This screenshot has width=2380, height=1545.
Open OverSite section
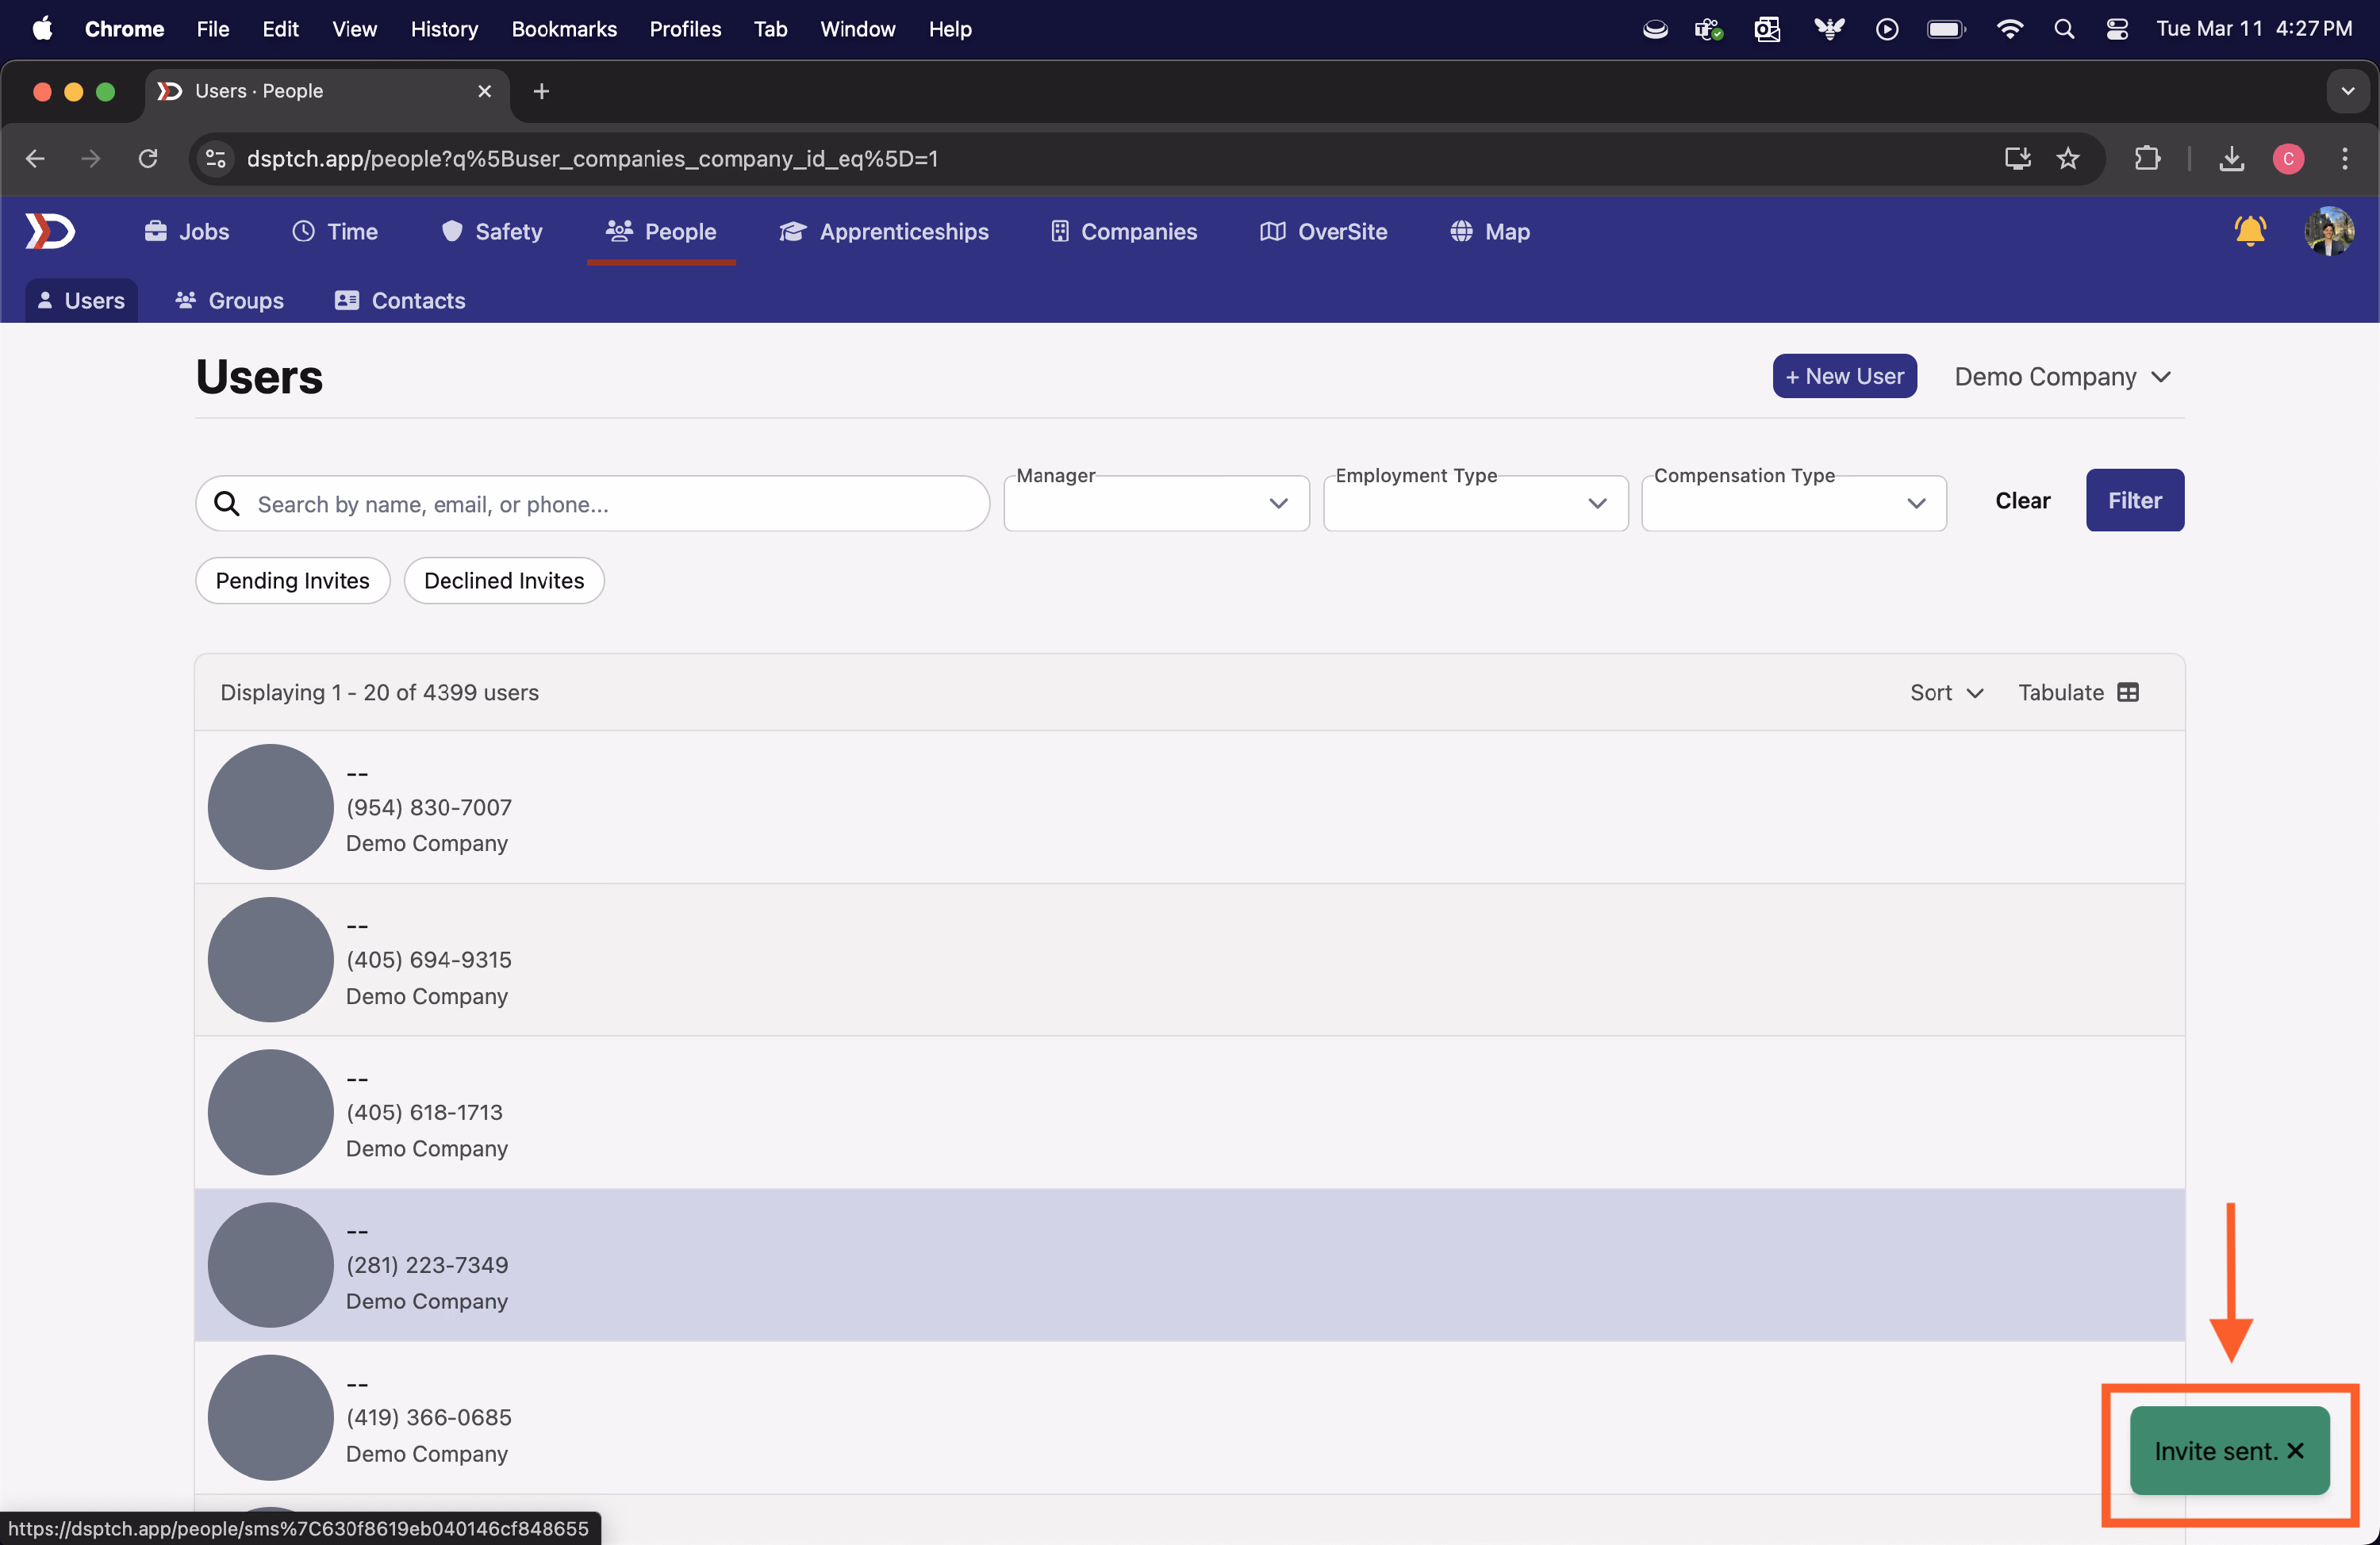1323,231
